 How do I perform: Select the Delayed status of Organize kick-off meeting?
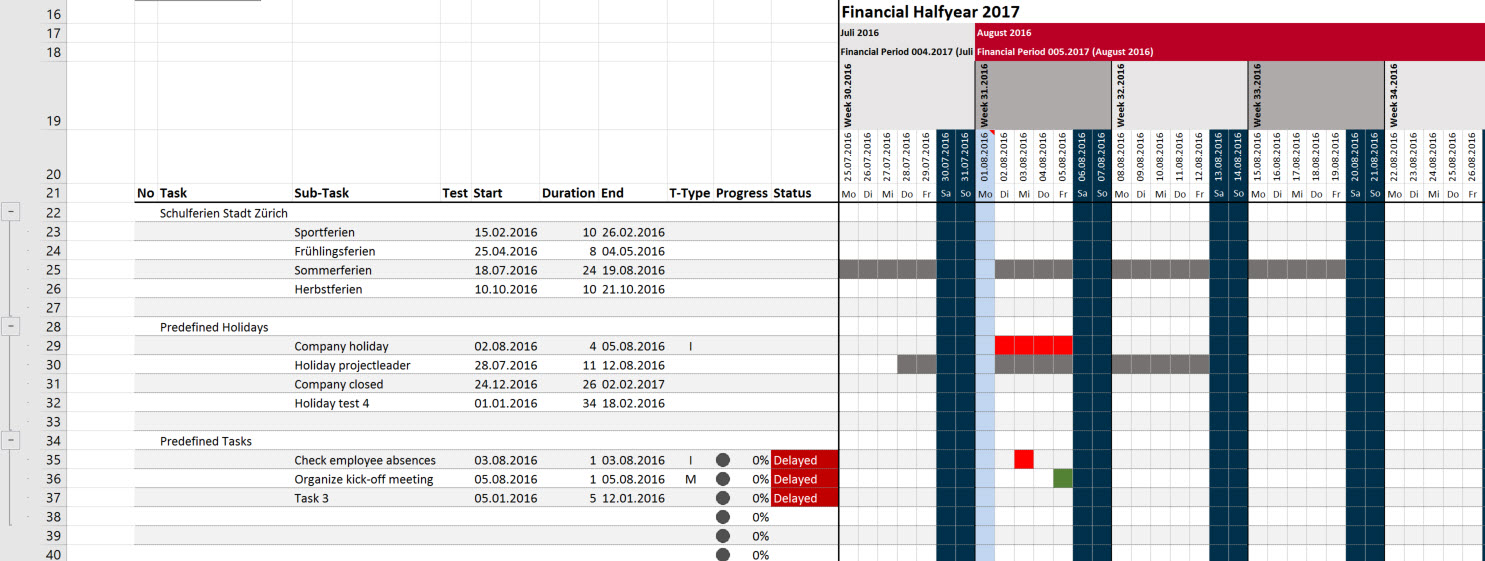[804, 479]
